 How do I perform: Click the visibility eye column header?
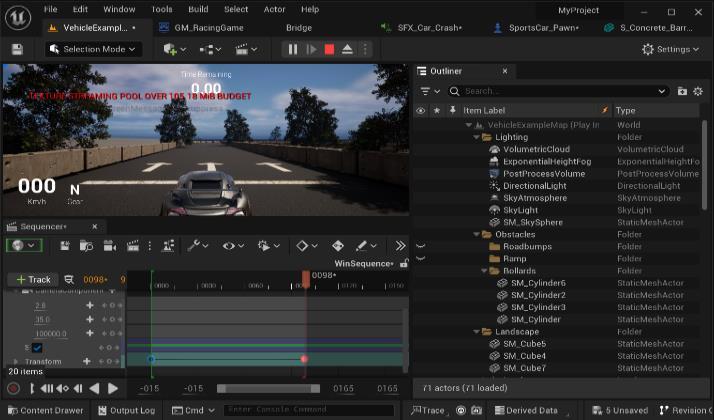click(421, 110)
